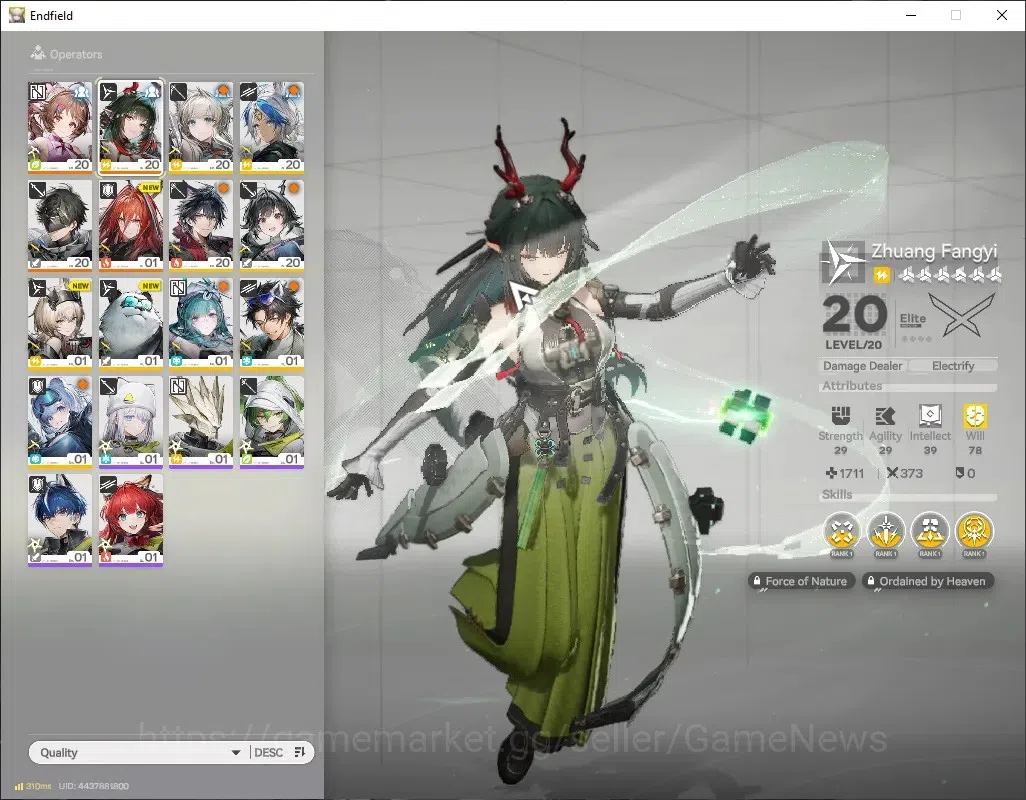Click the Electrify tag
Screen dimensions: 1026x800
coord(953,366)
